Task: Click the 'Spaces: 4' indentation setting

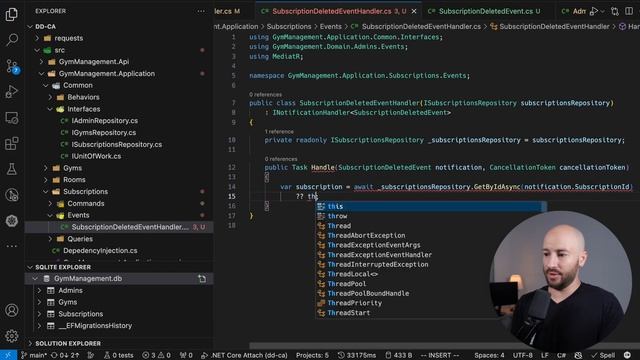Action: (489, 355)
